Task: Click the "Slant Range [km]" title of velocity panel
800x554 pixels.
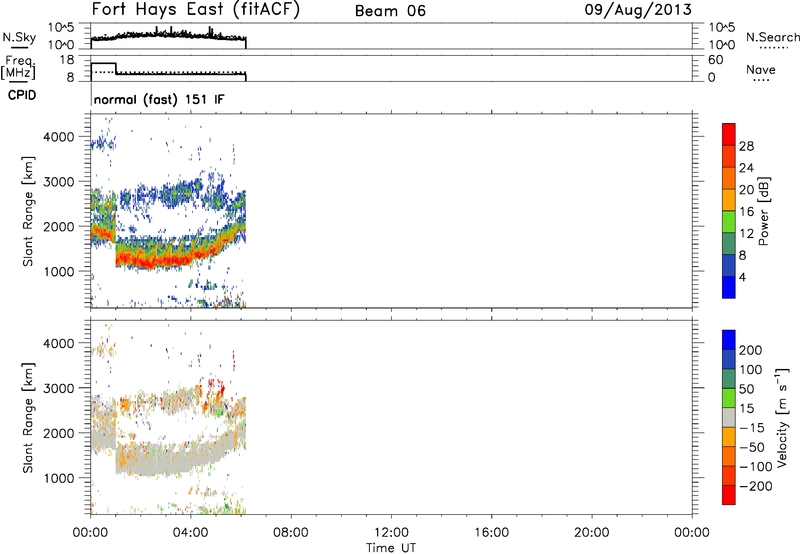Action: click(x=28, y=418)
